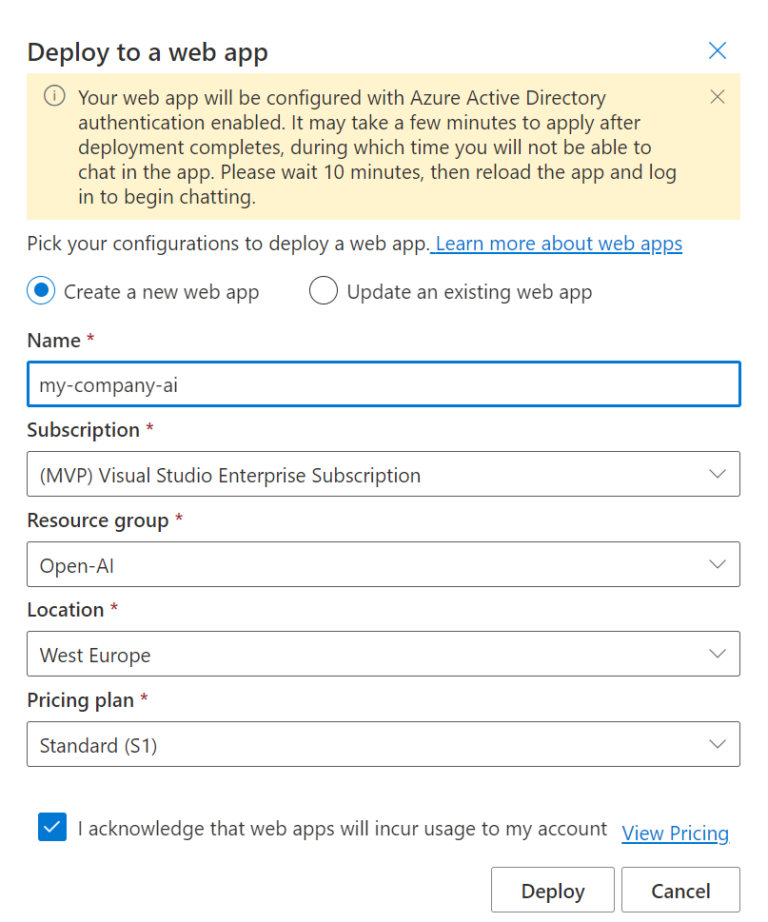Click the Subscription dropdown chevron
Screen dimensions: 768x922
pos(716,473)
